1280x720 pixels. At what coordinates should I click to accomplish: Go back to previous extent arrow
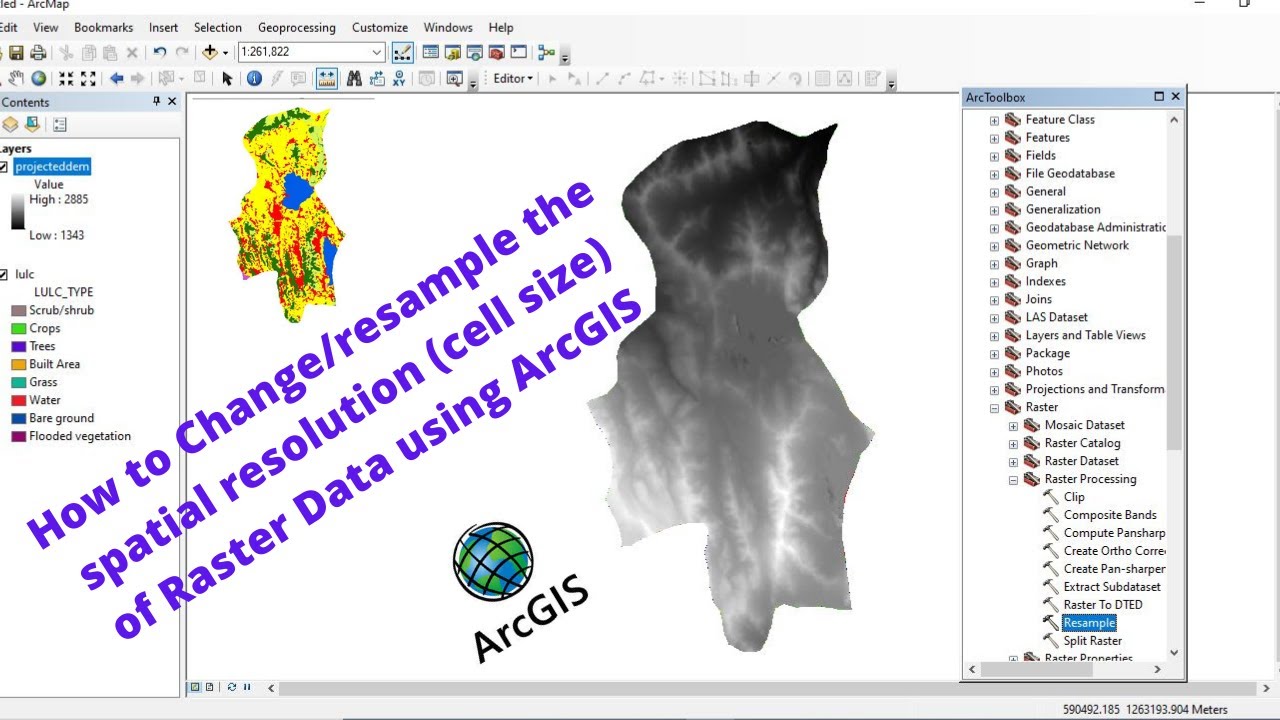[x=116, y=78]
